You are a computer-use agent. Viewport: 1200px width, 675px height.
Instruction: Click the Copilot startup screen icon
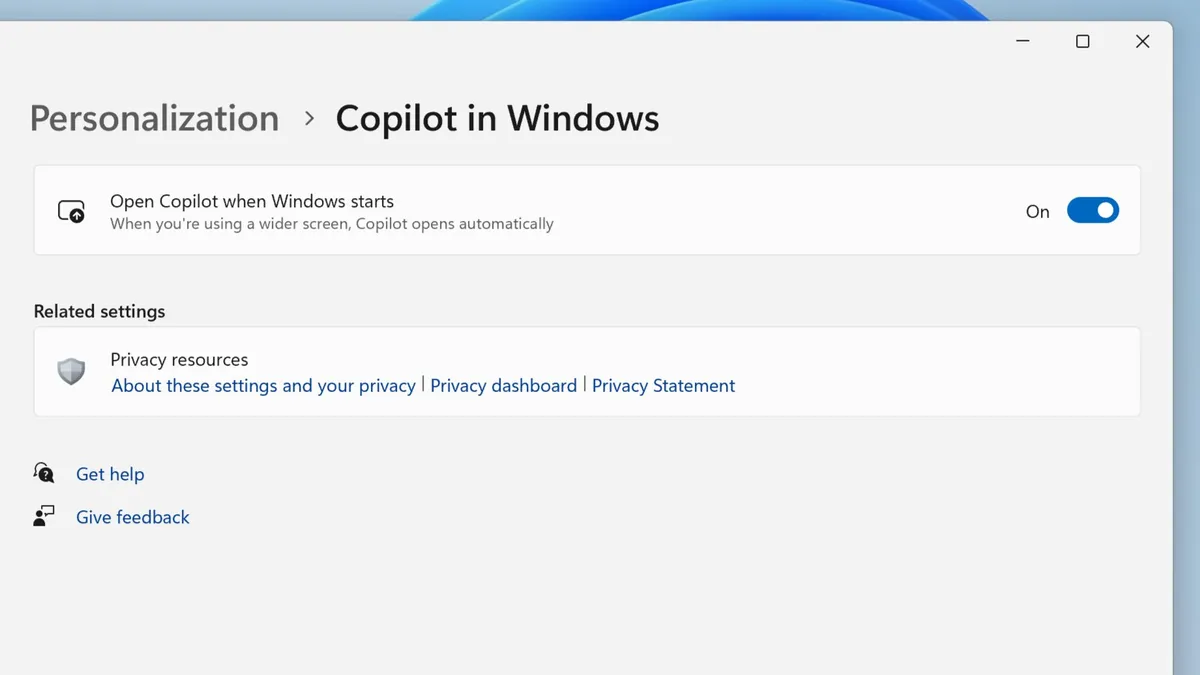coord(71,212)
